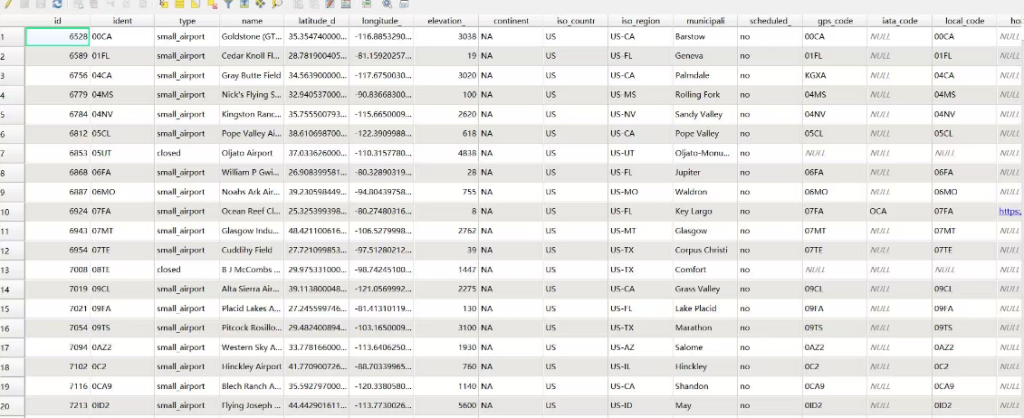Open the field calculator icon
The image size is (1024, 418).
(x=345, y=4)
